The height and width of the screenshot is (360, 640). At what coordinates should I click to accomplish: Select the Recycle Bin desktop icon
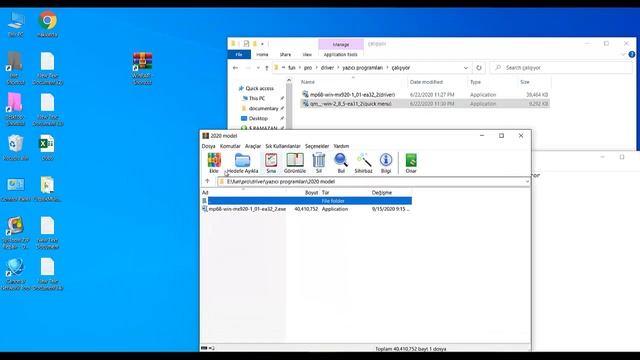click(16, 147)
